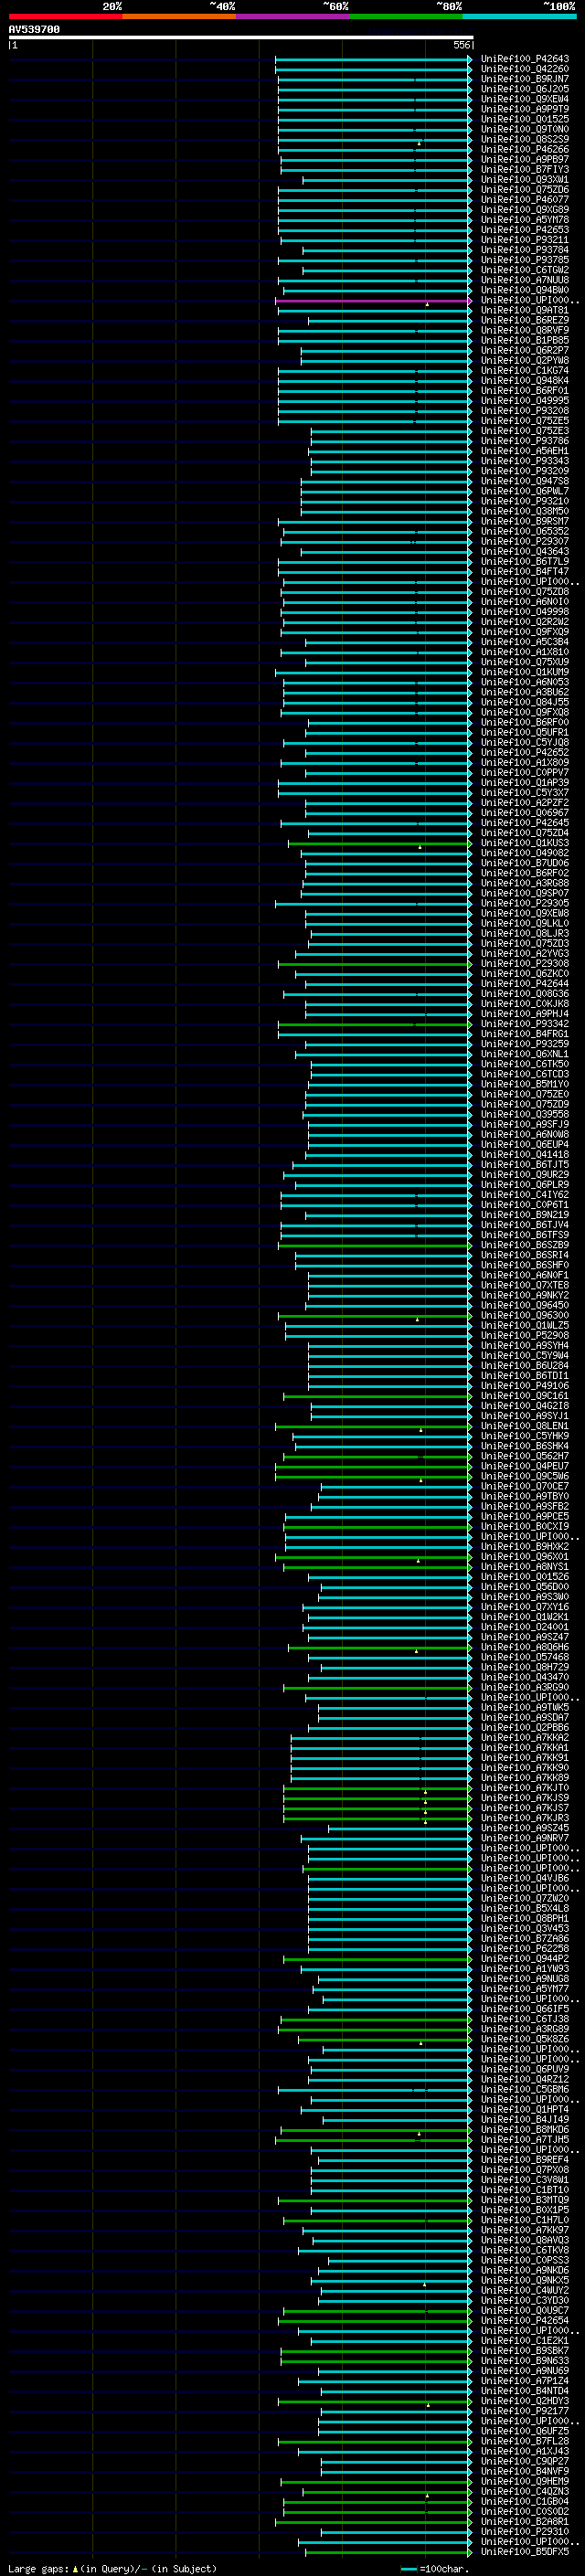Select label UniRef100_P29307

coord(525,542)
